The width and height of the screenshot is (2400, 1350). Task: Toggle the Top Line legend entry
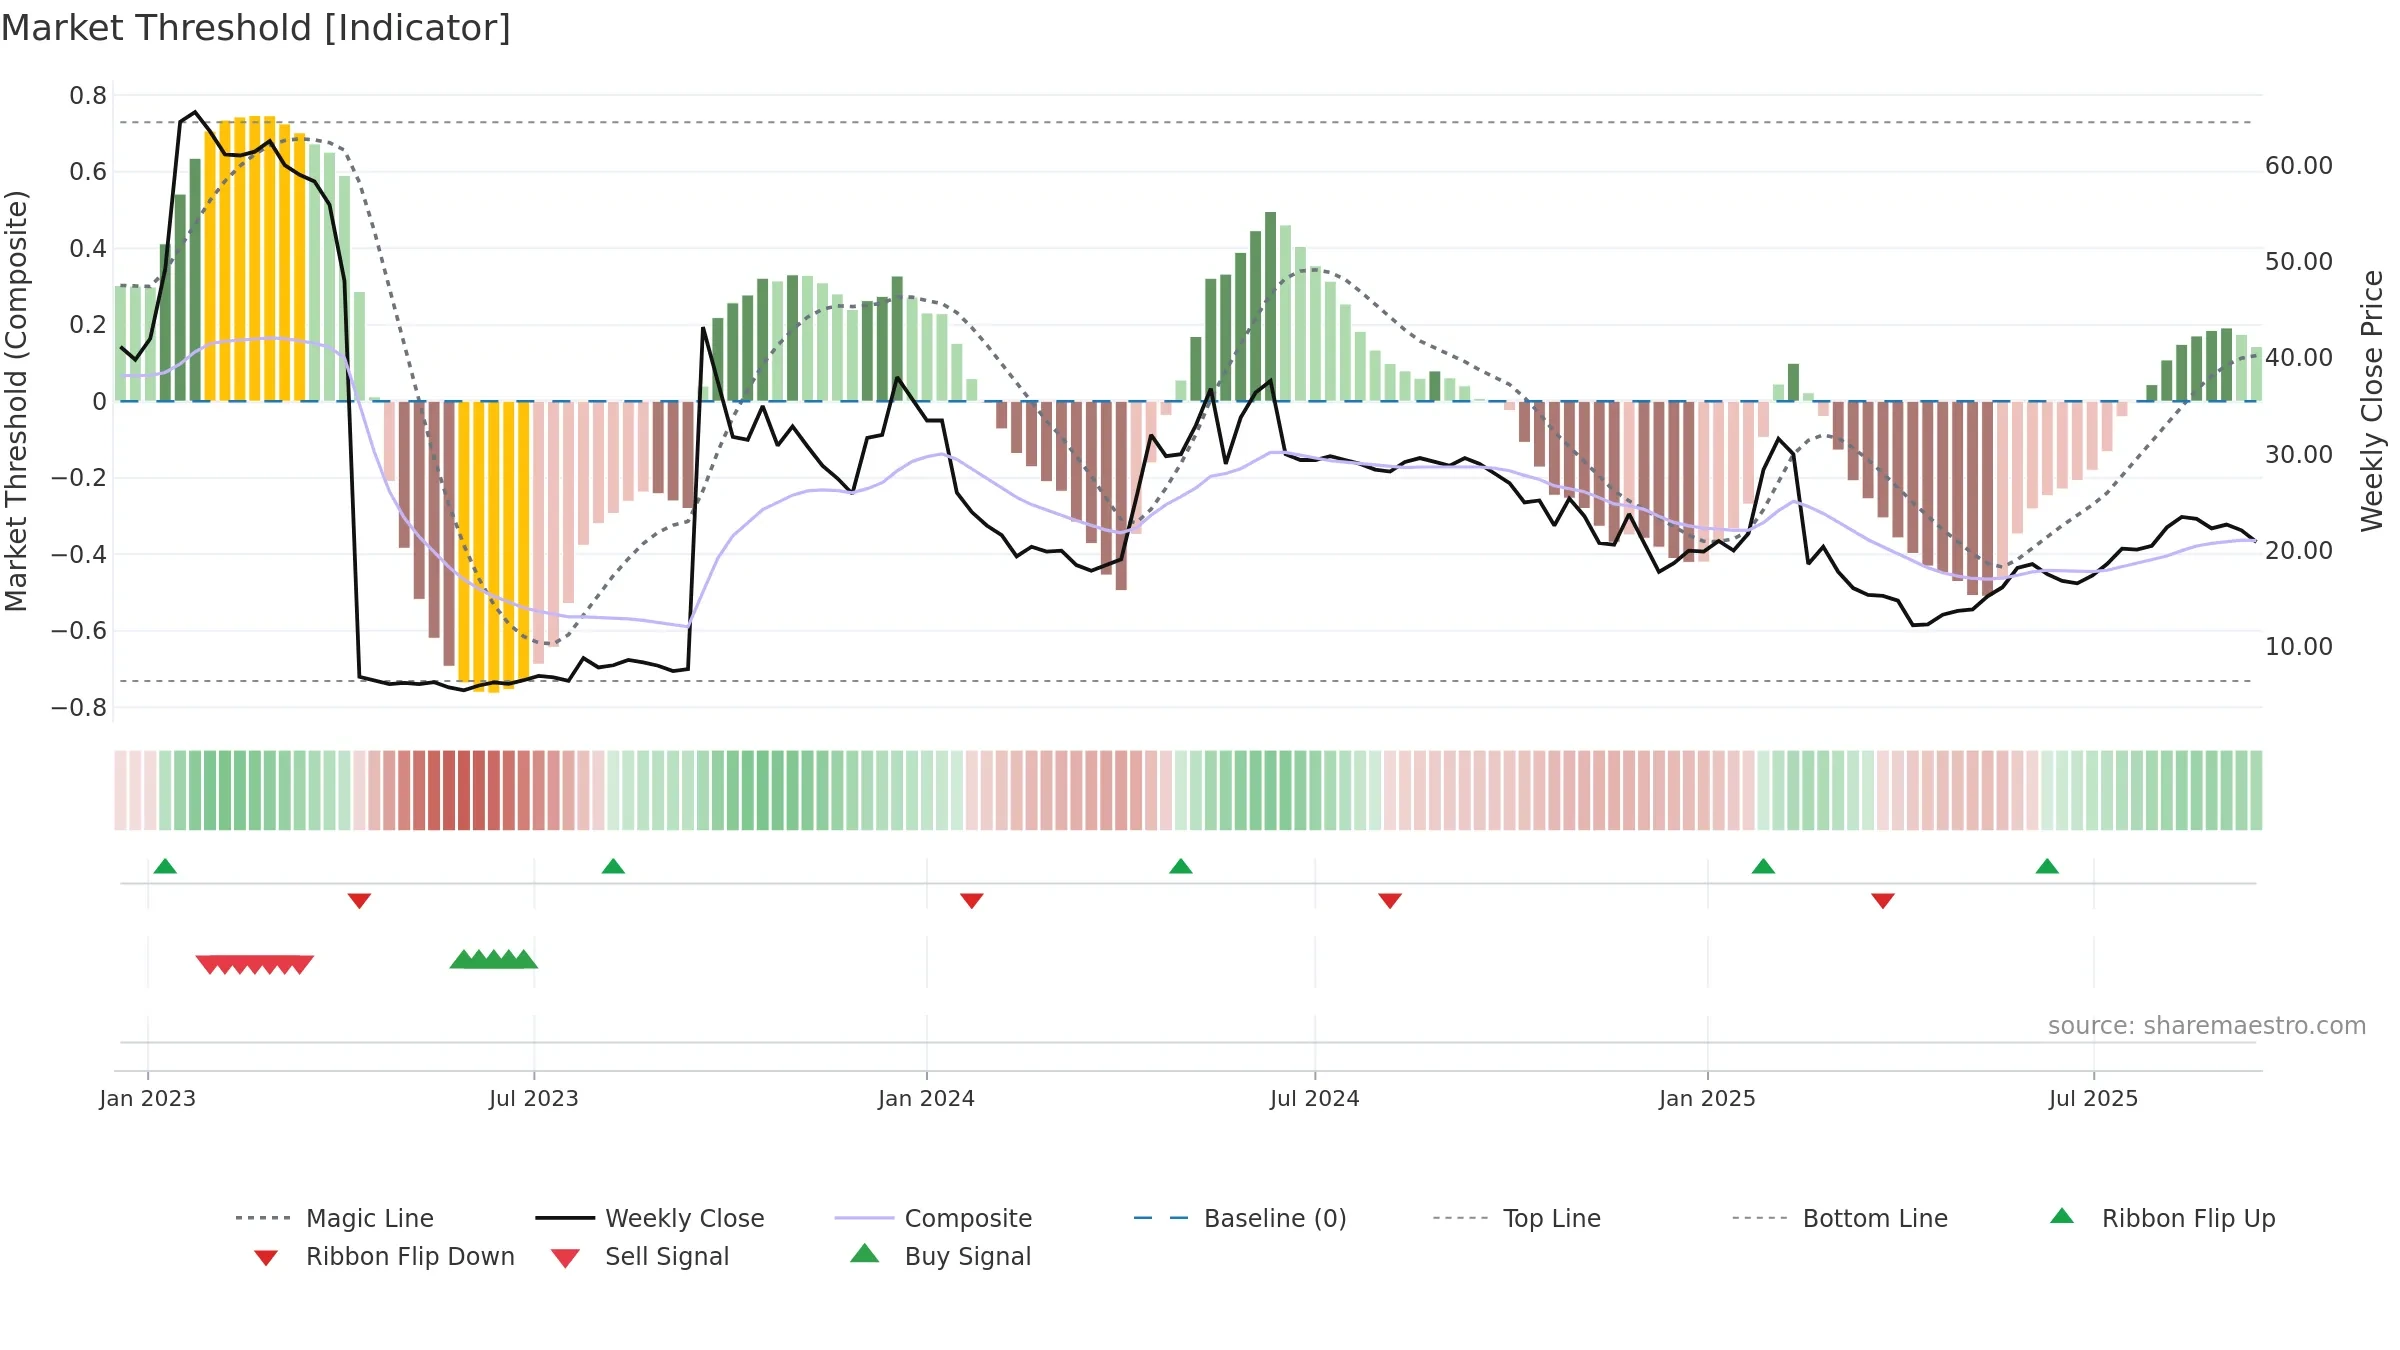point(1517,1218)
